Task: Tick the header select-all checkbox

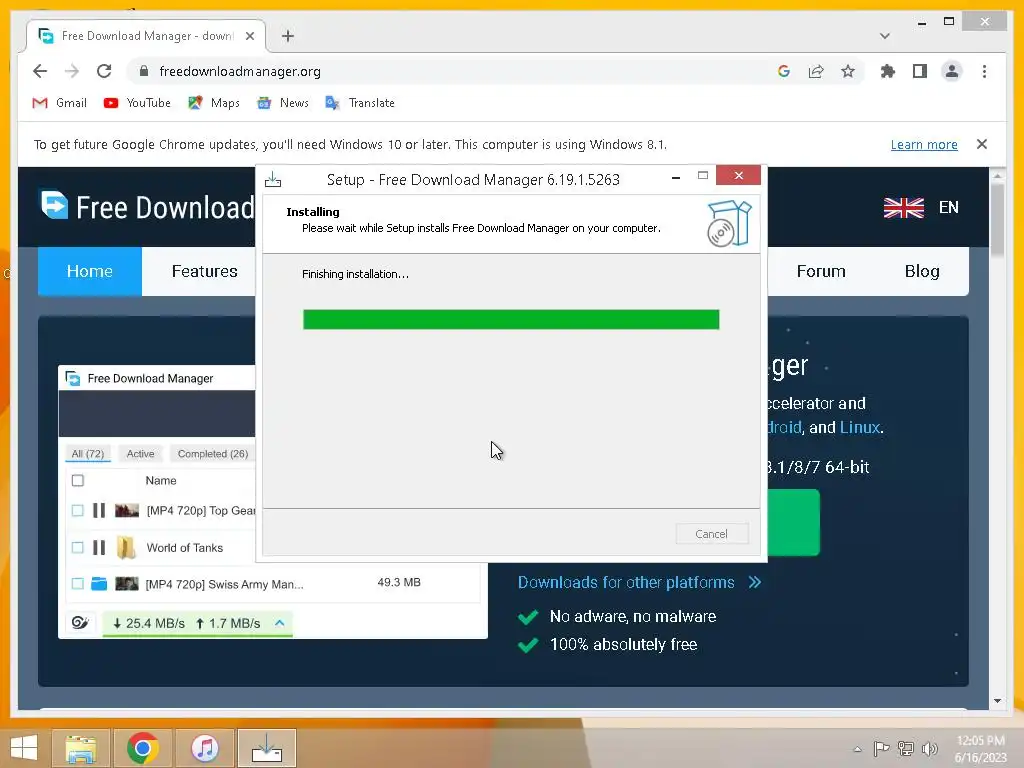Action: 78,481
